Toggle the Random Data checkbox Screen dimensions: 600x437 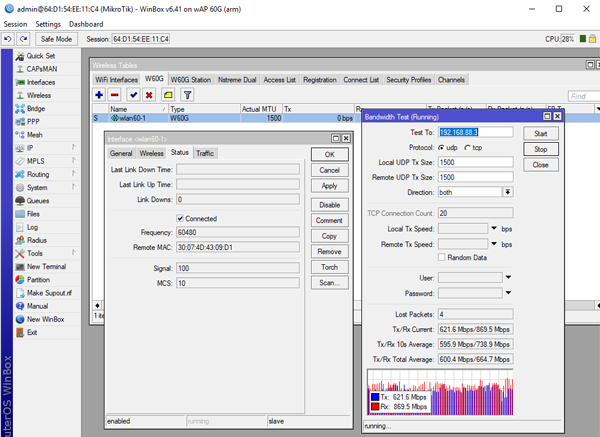[x=442, y=258]
